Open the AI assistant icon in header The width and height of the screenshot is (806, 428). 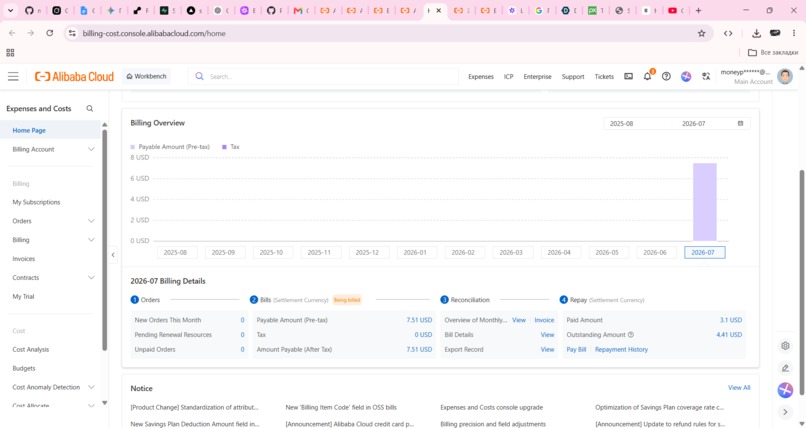tap(686, 76)
